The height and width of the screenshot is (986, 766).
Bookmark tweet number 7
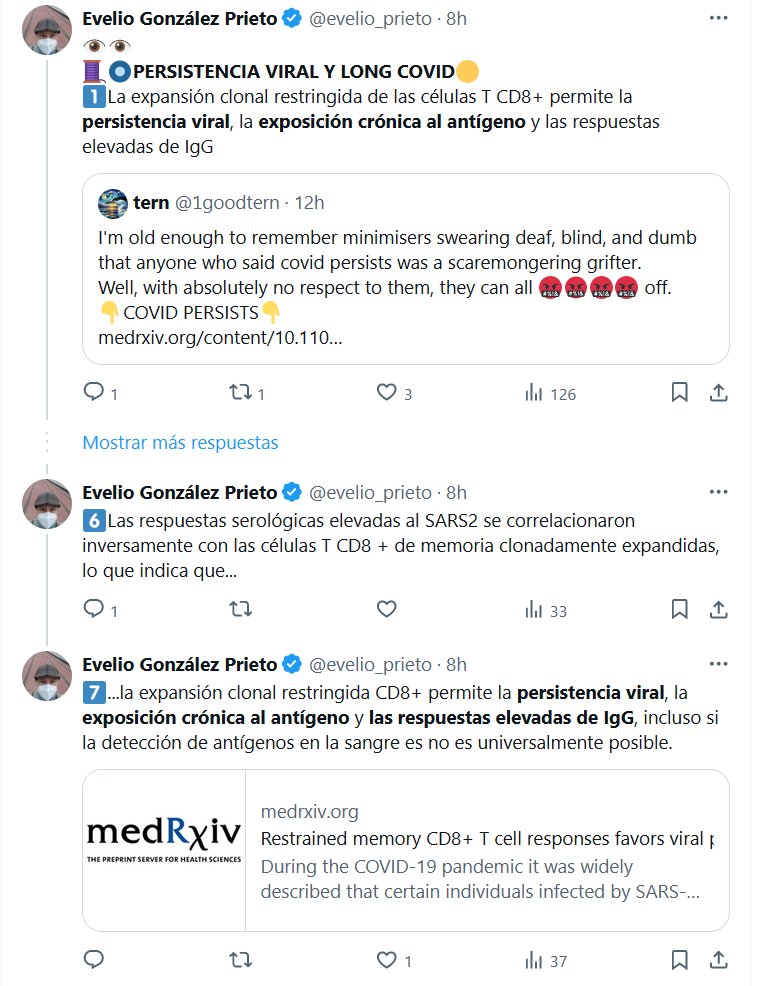tap(679, 961)
